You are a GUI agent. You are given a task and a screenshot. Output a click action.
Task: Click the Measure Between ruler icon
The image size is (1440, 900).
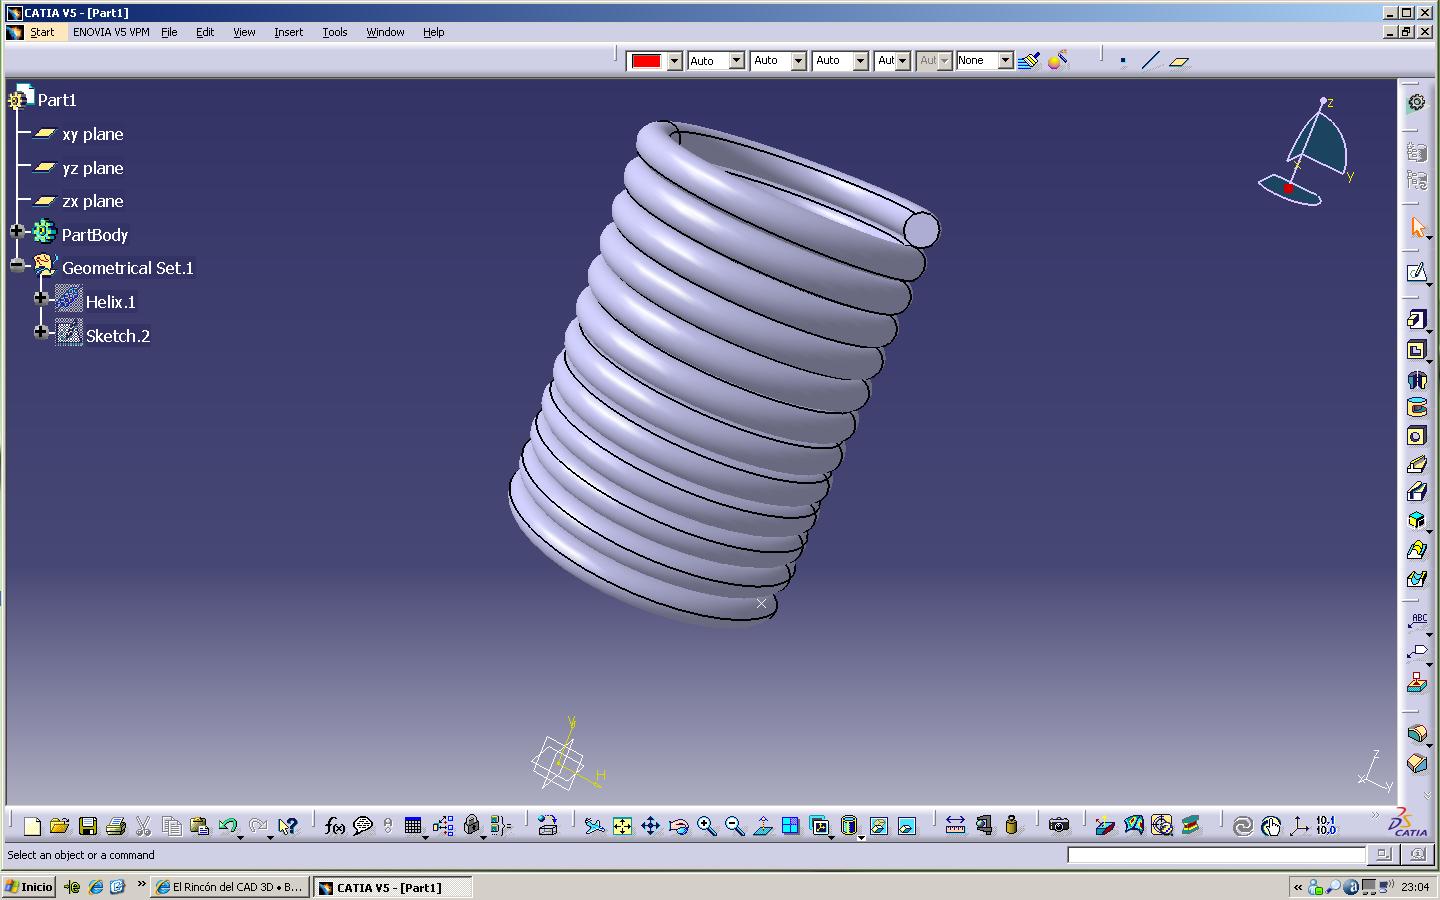tap(955, 826)
